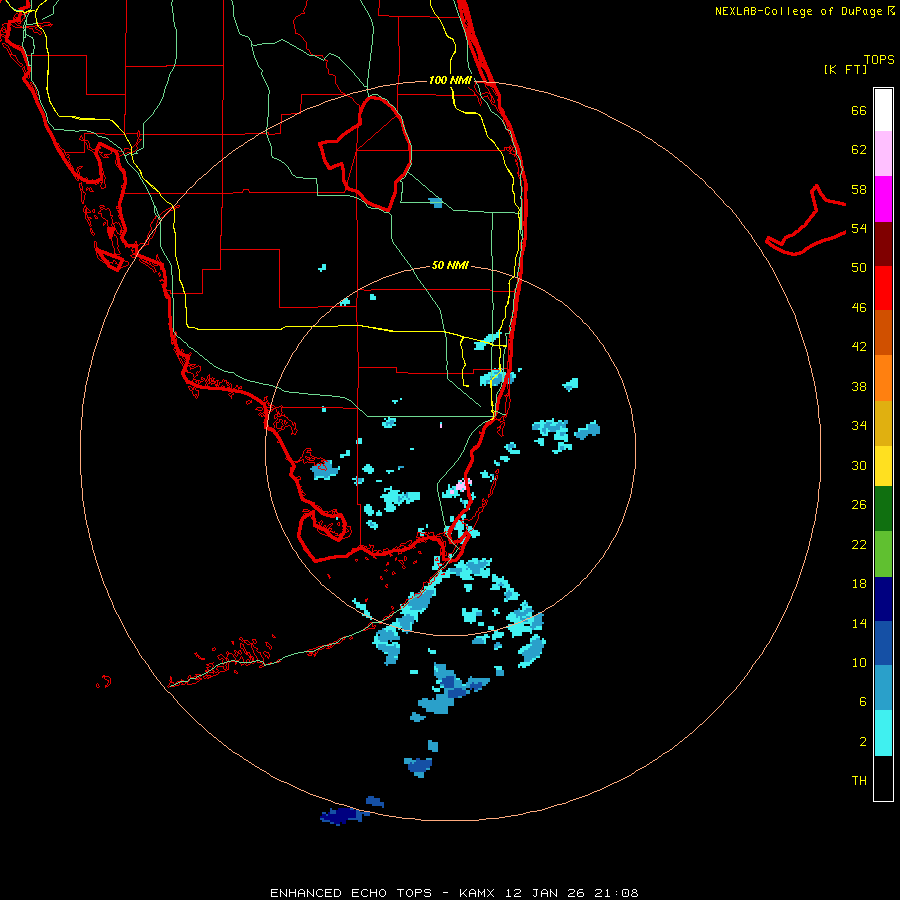Click the 2 value on the legend

click(863, 742)
